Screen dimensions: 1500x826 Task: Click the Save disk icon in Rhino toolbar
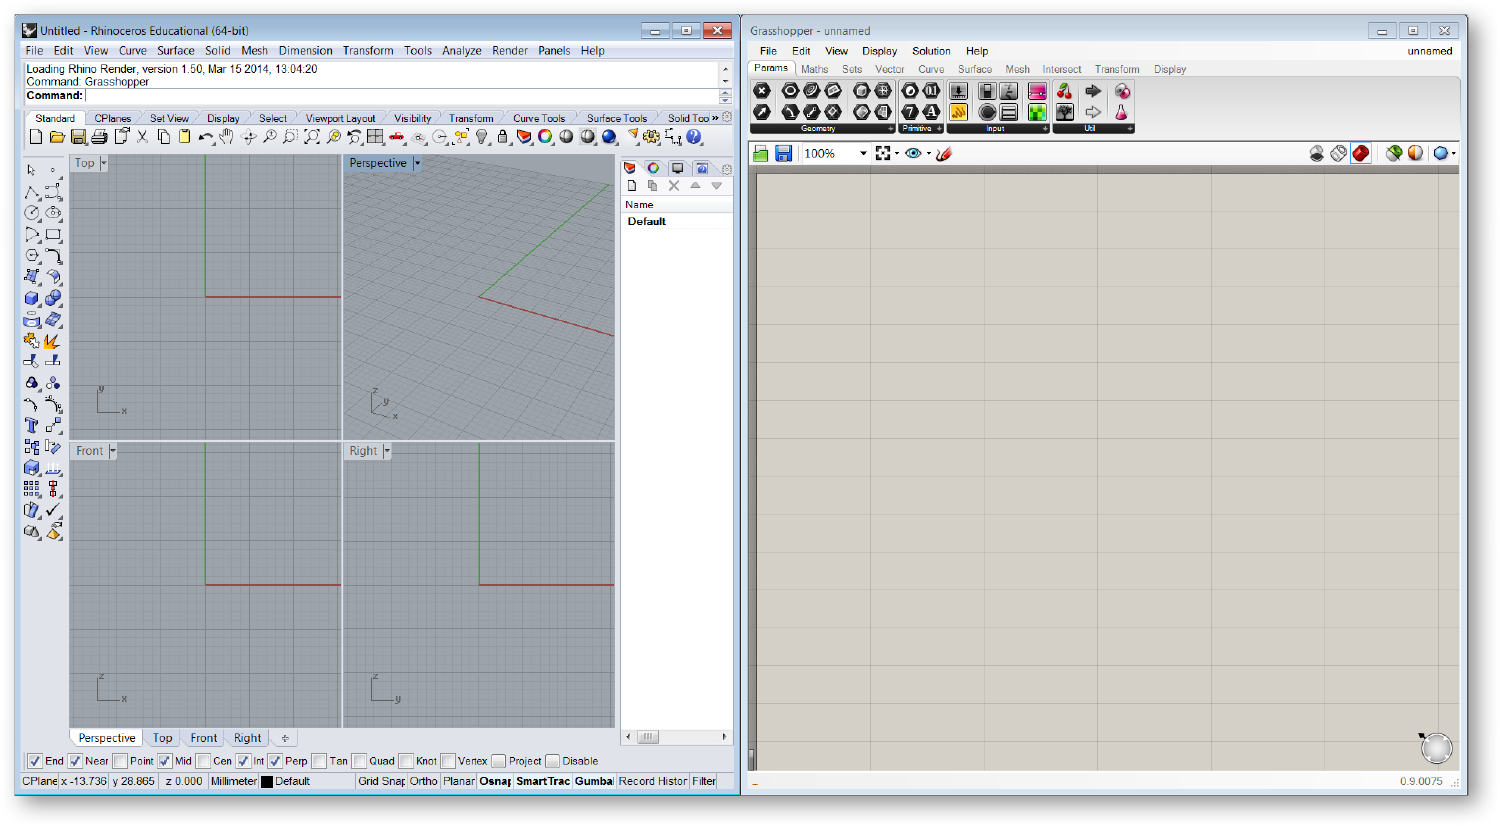(x=78, y=137)
